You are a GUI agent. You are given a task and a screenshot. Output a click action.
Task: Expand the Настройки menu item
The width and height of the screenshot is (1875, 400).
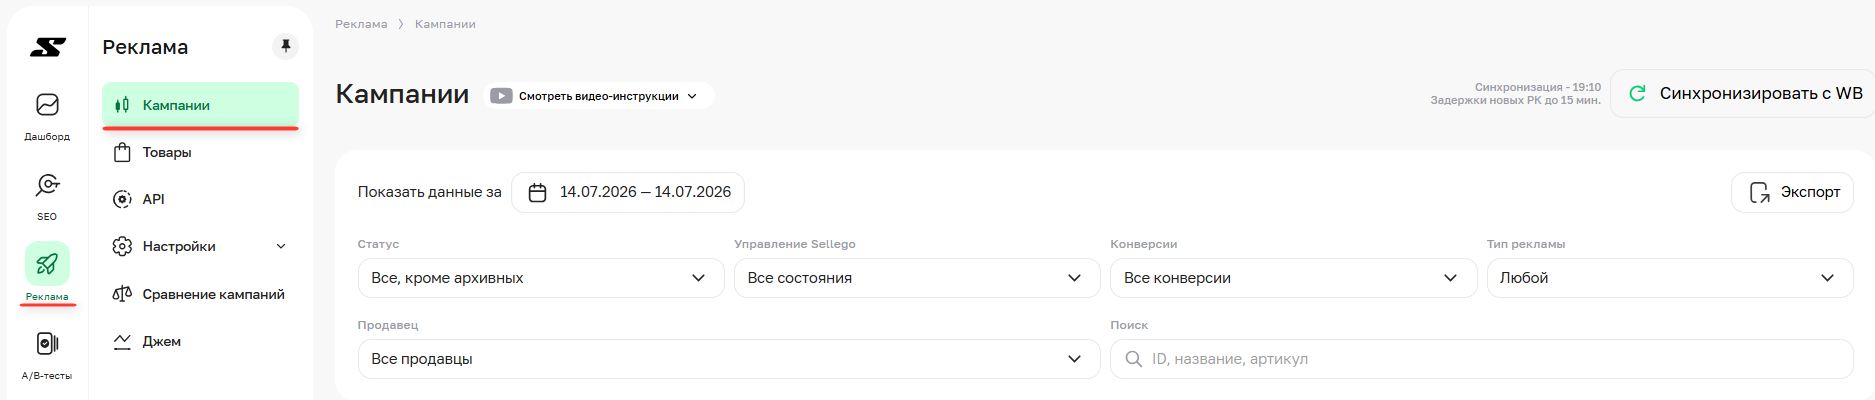tap(200, 246)
